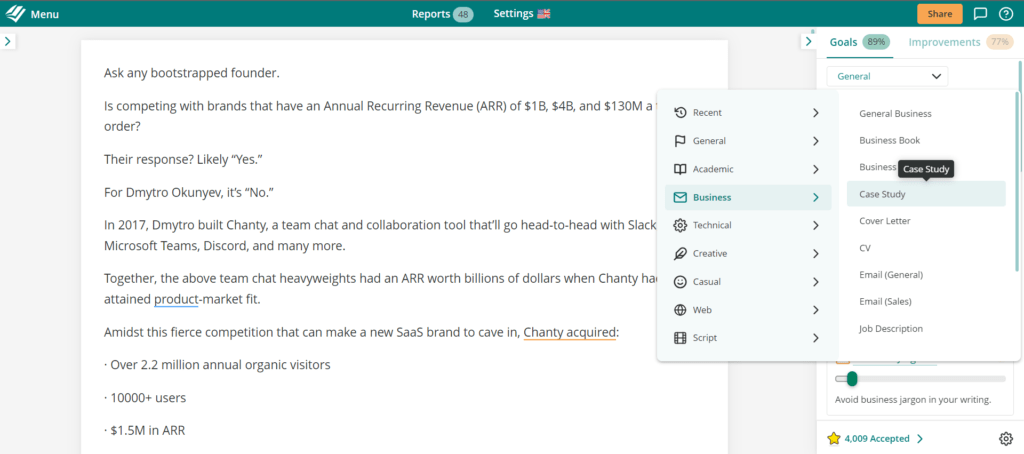
Task: Click the Business envelope icon
Action: pos(680,197)
